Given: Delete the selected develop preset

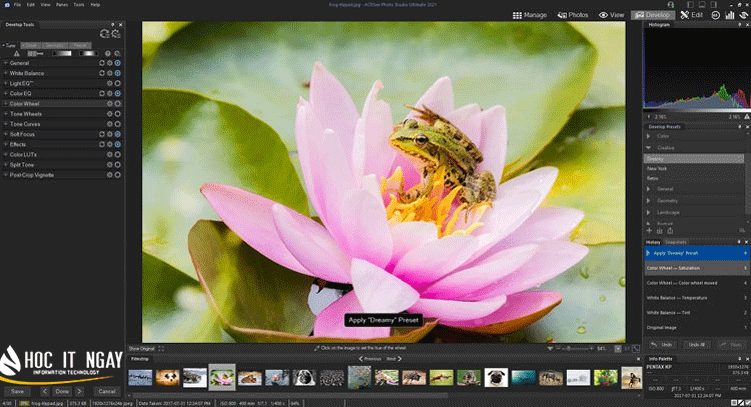Looking at the screenshot, I should click(660, 231).
